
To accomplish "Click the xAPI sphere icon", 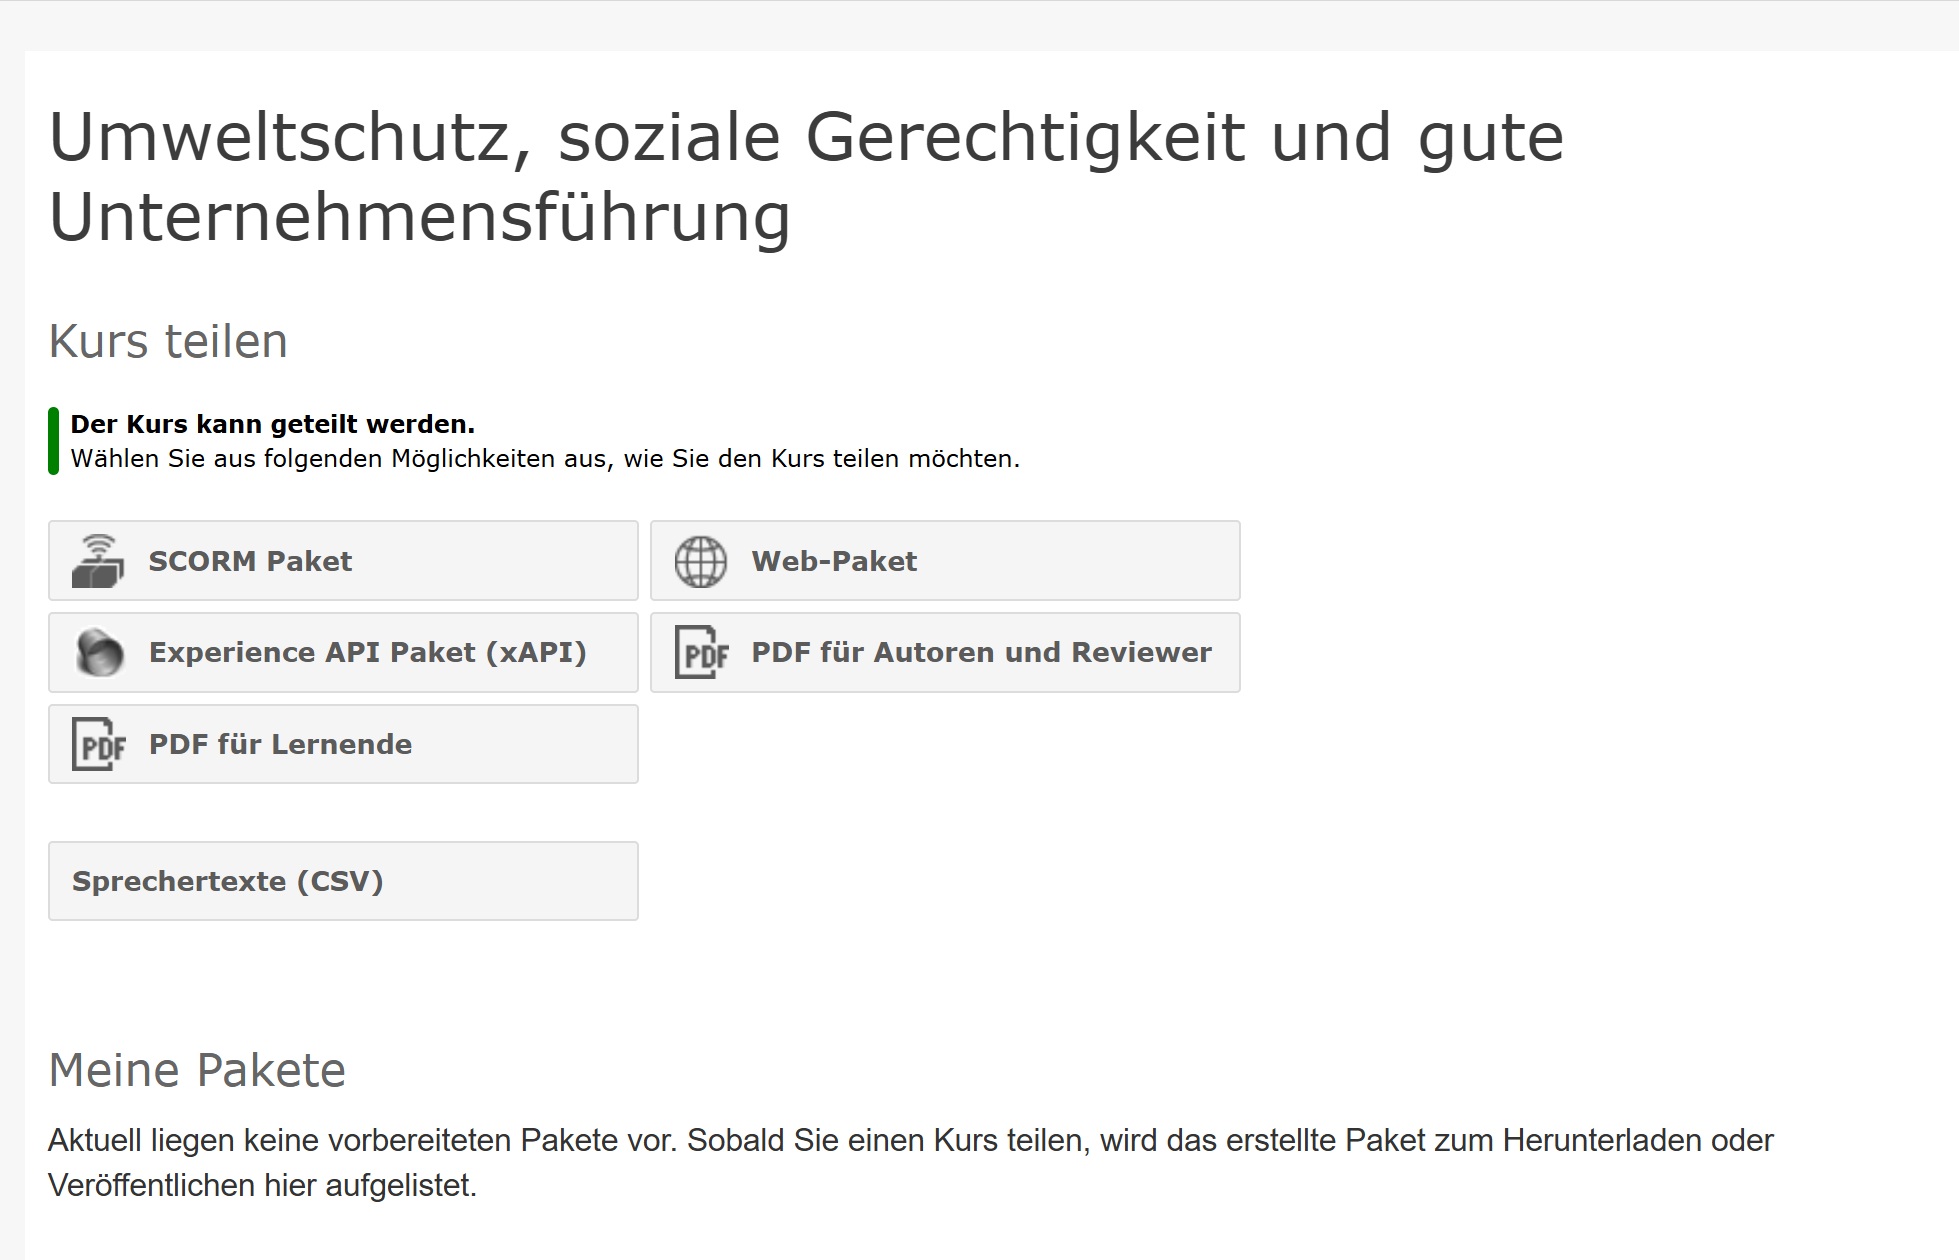I will (100, 652).
